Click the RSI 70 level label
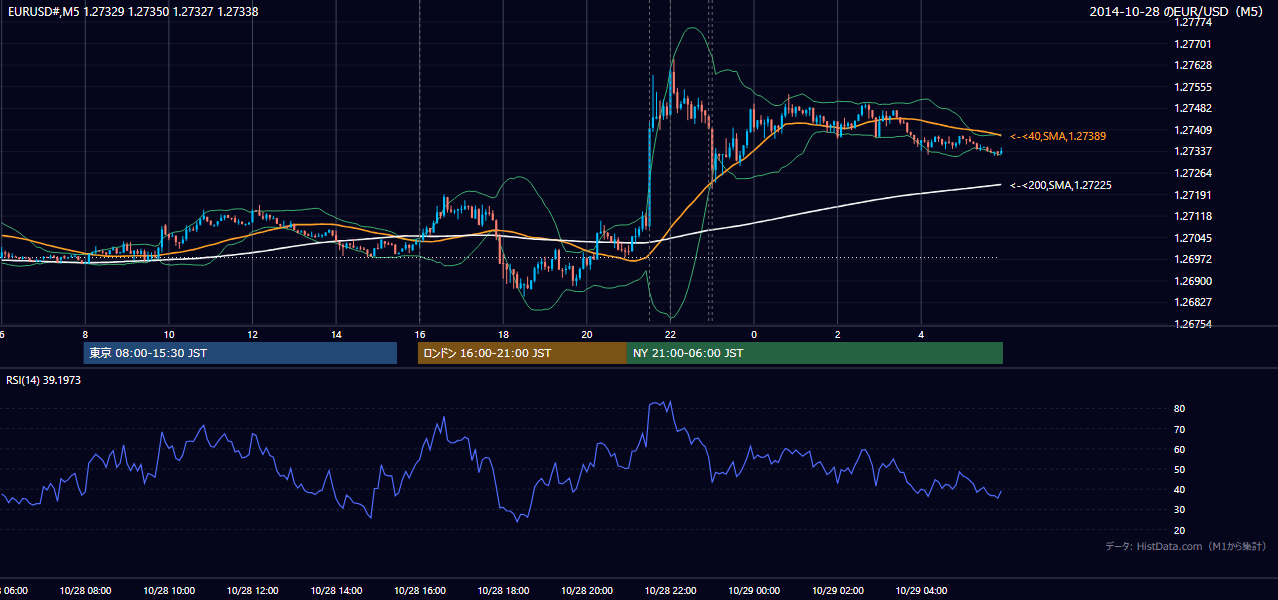Viewport: 1278px width, 600px height. point(1179,429)
